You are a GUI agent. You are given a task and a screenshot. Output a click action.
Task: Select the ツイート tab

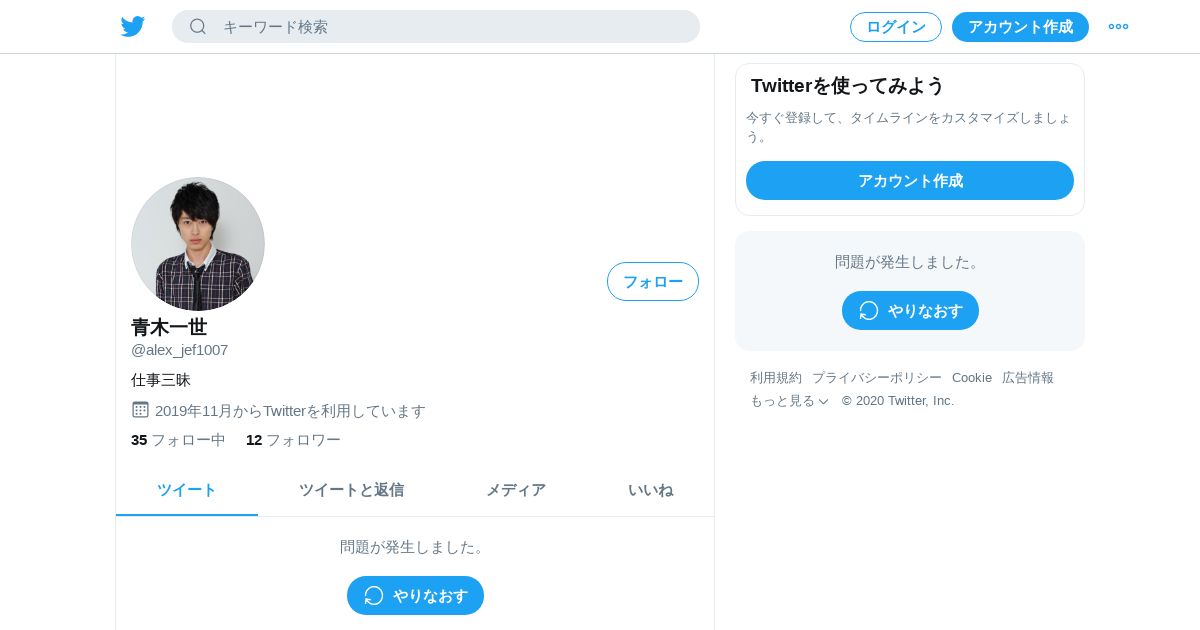(187, 490)
